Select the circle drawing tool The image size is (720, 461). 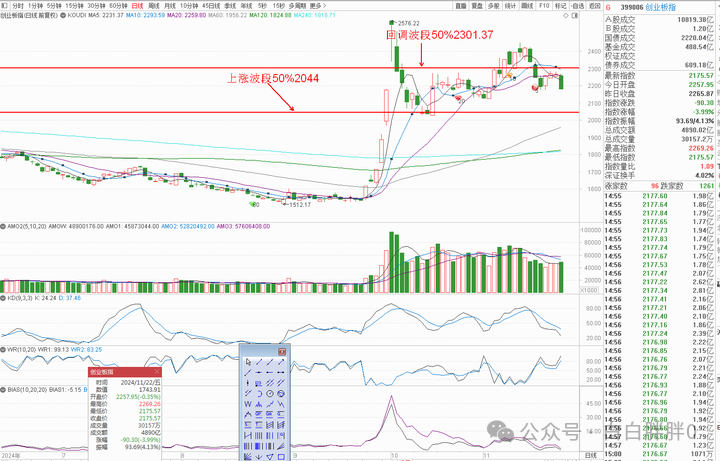click(x=270, y=394)
